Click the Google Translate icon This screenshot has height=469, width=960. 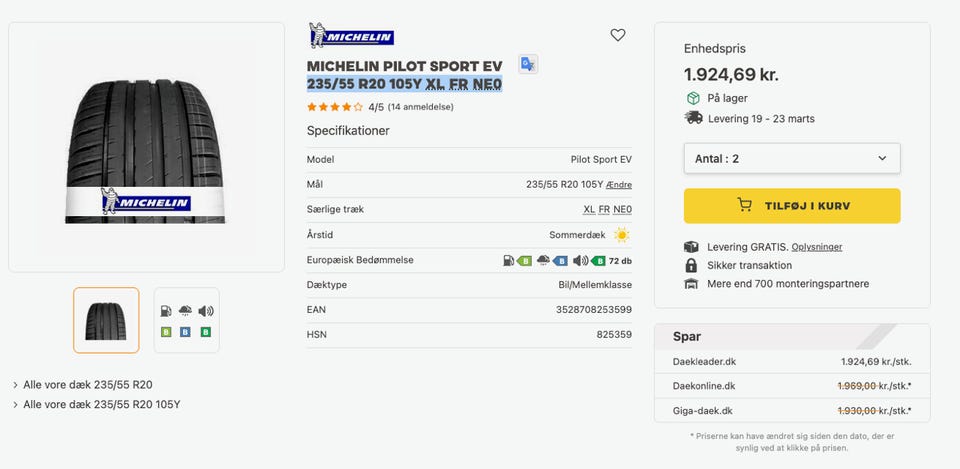527,64
